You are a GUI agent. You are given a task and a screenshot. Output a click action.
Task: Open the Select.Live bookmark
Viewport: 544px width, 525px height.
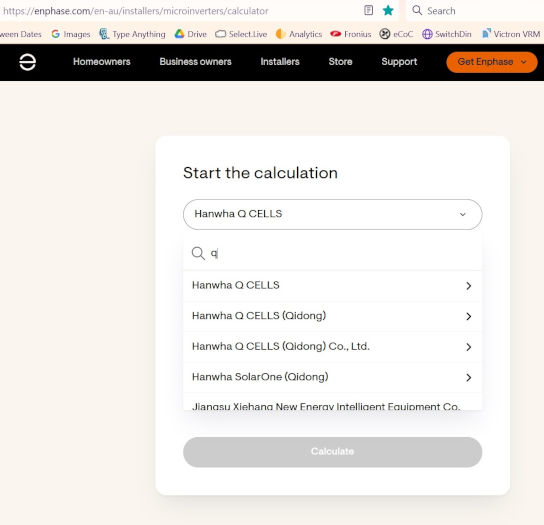coord(241,34)
